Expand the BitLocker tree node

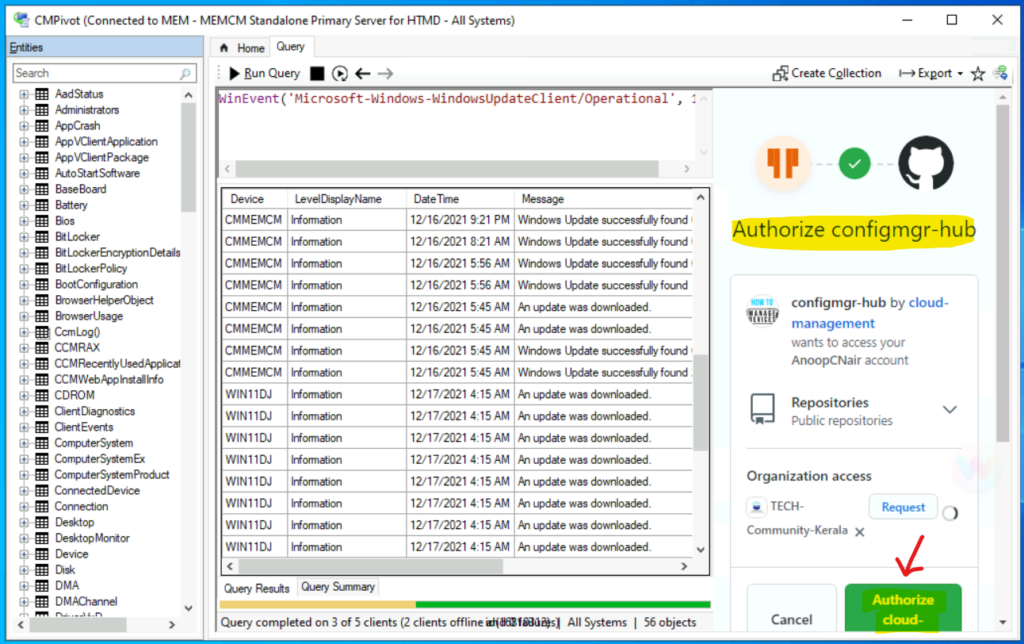tap(24, 237)
